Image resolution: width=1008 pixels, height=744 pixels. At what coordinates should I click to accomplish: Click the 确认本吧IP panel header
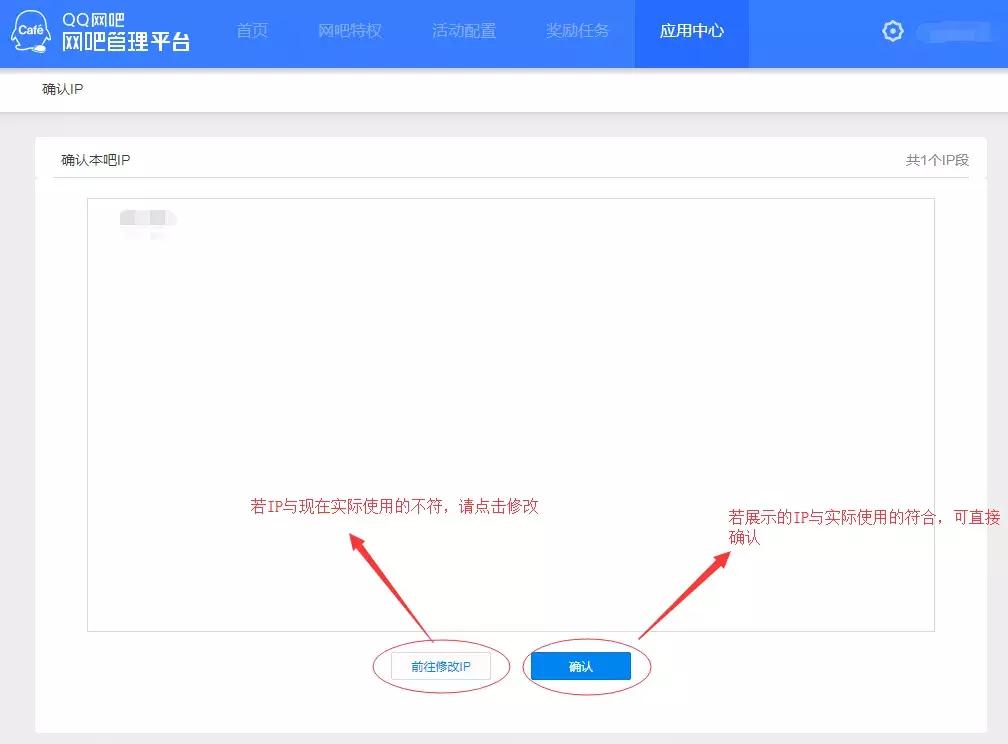(95, 159)
